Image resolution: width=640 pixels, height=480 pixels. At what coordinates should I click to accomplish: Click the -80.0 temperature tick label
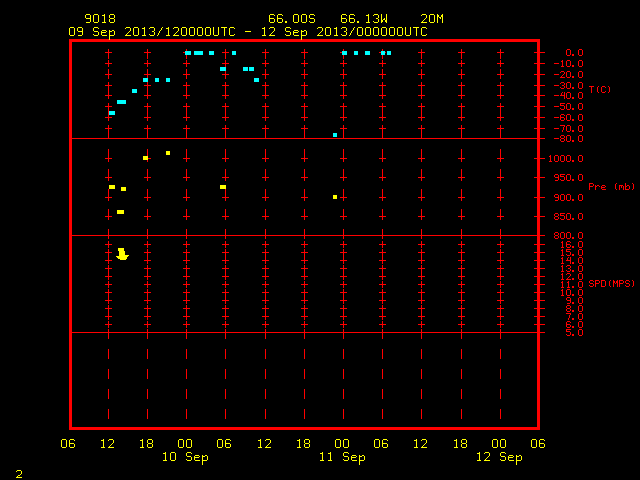coord(569,139)
